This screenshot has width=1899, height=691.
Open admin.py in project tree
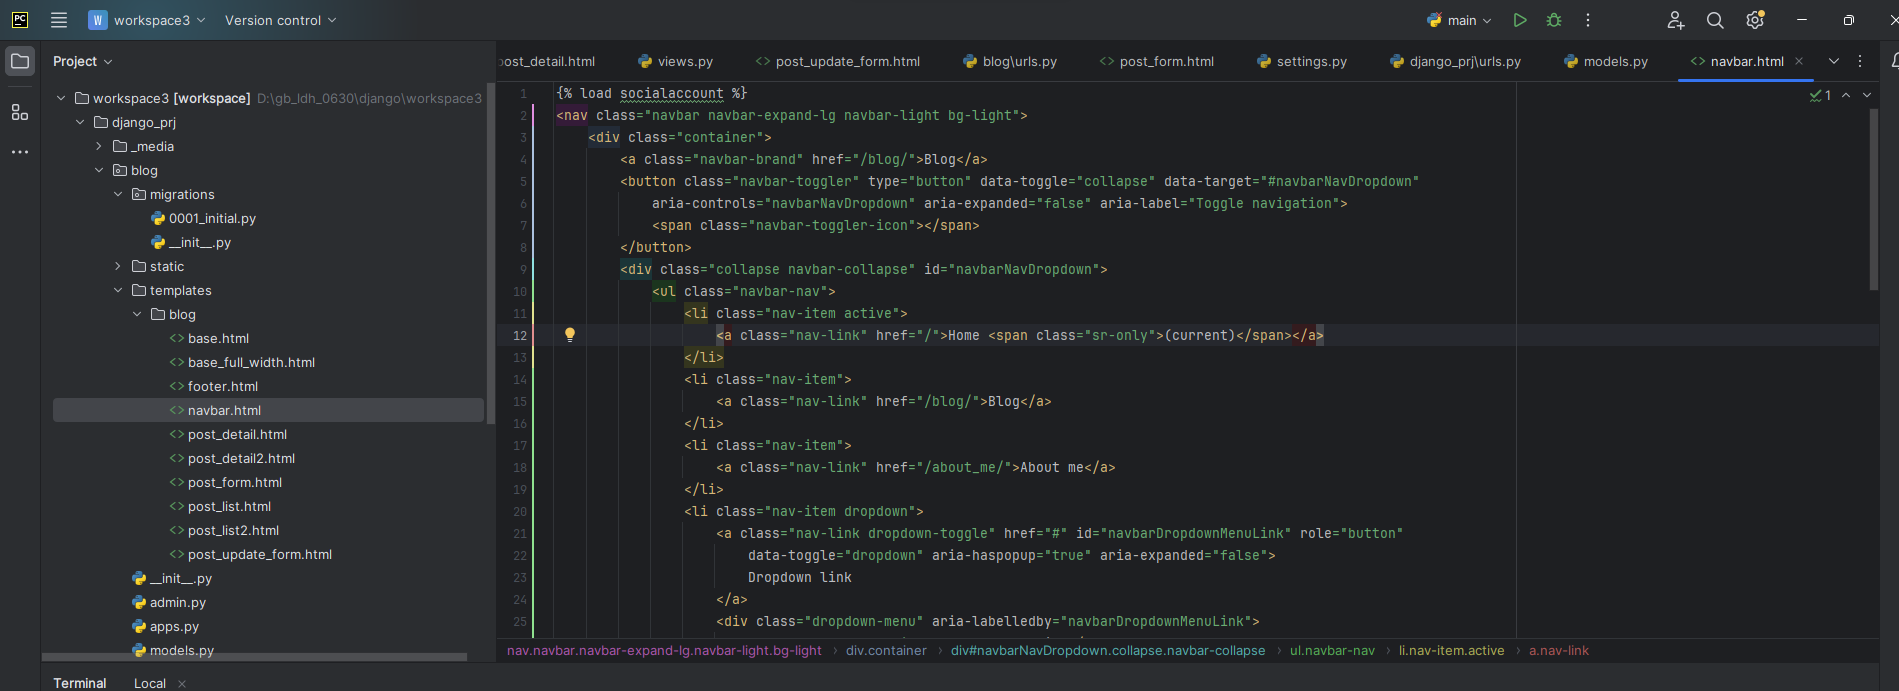(x=169, y=602)
